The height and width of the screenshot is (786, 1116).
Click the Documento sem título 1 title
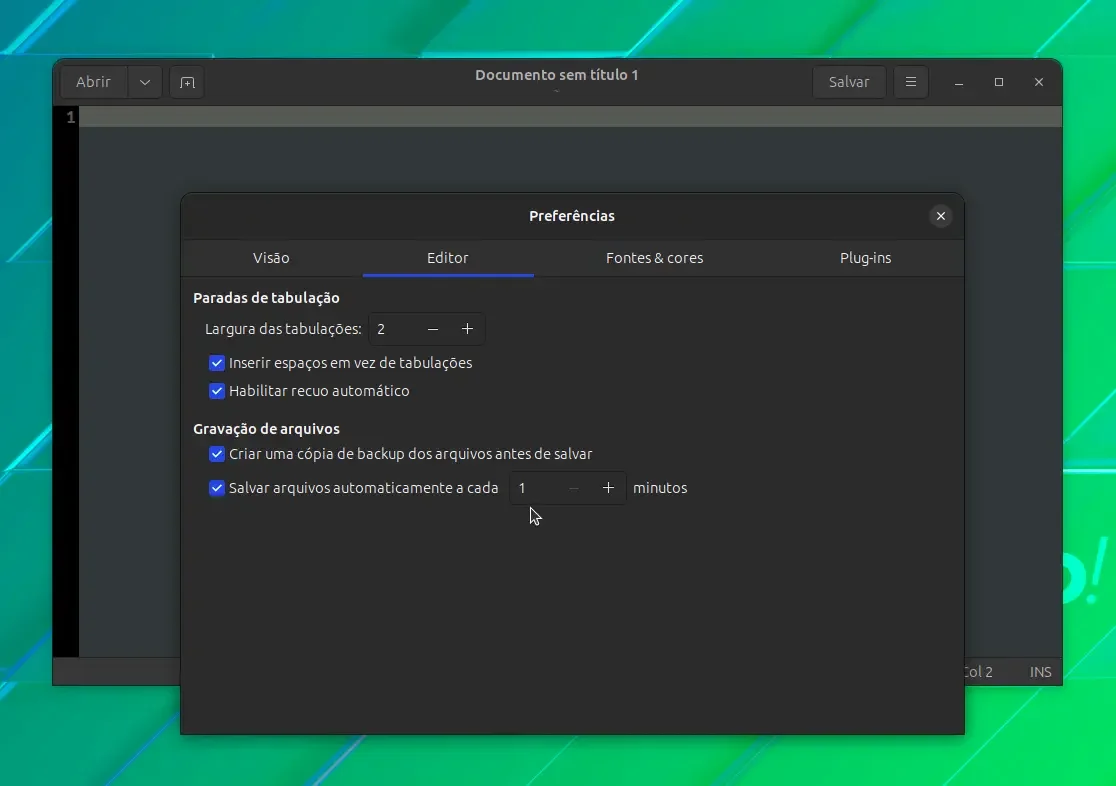point(557,75)
